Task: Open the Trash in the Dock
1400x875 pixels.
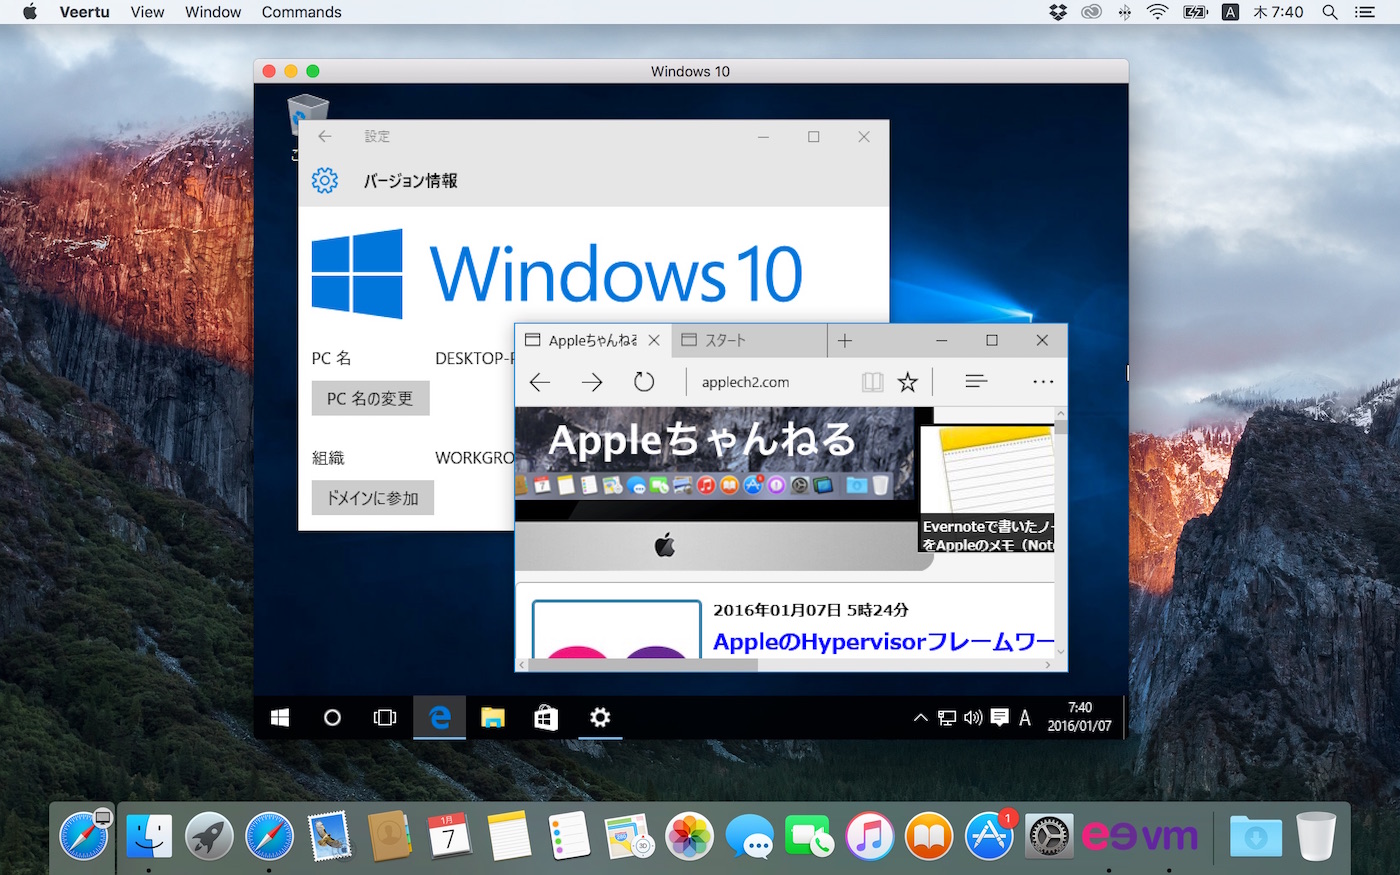Action: (x=1316, y=836)
